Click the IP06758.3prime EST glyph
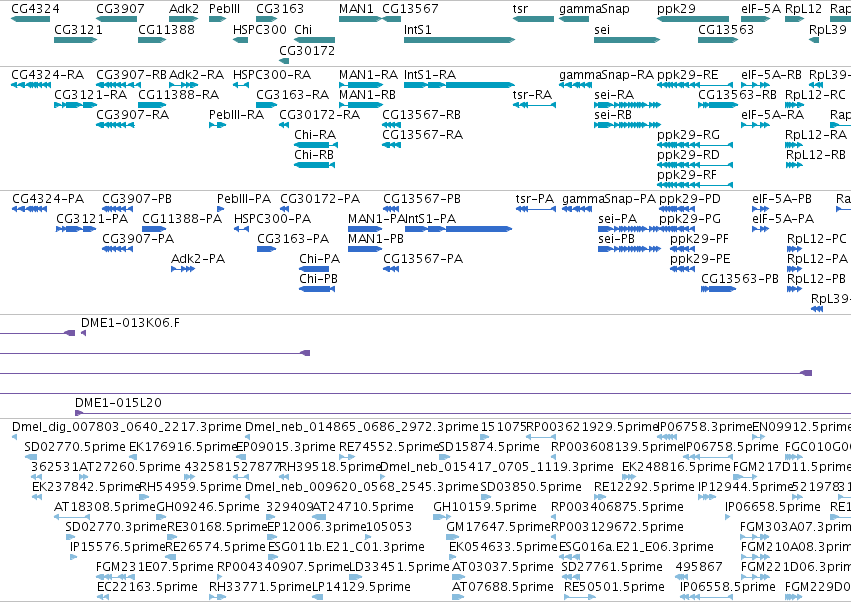The width and height of the screenshot is (851, 602). 667,437
